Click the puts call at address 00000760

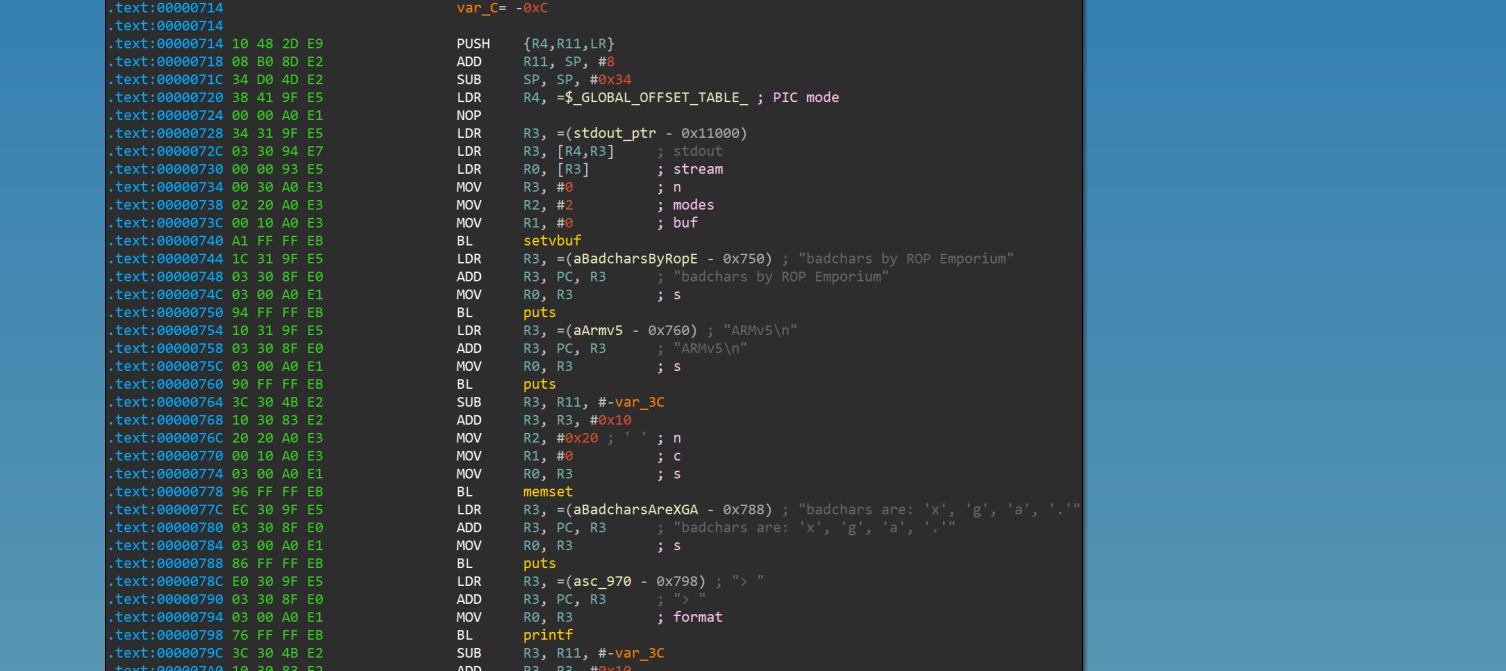pyautogui.click(x=539, y=385)
